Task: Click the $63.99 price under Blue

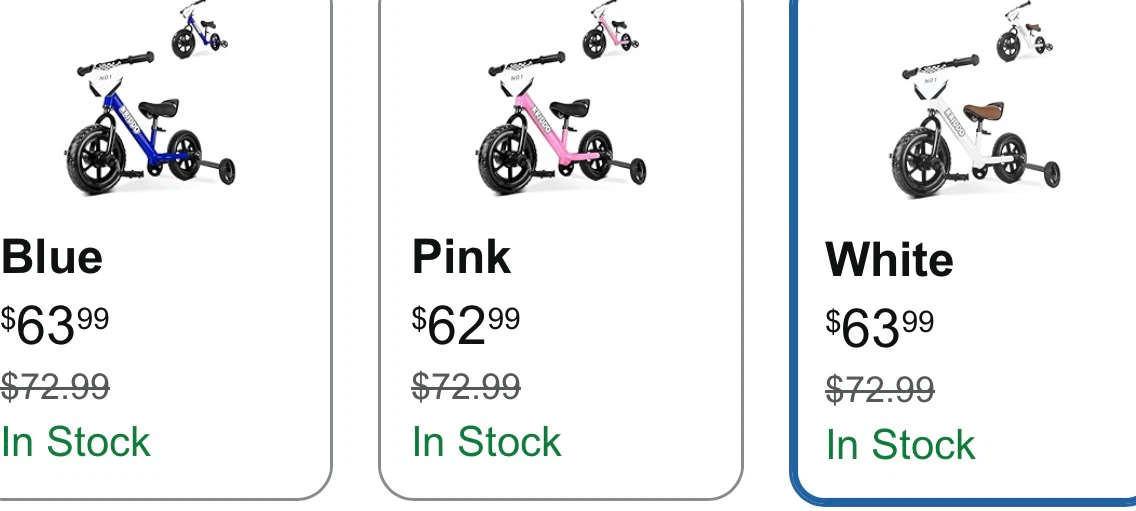Action: point(55,325)
